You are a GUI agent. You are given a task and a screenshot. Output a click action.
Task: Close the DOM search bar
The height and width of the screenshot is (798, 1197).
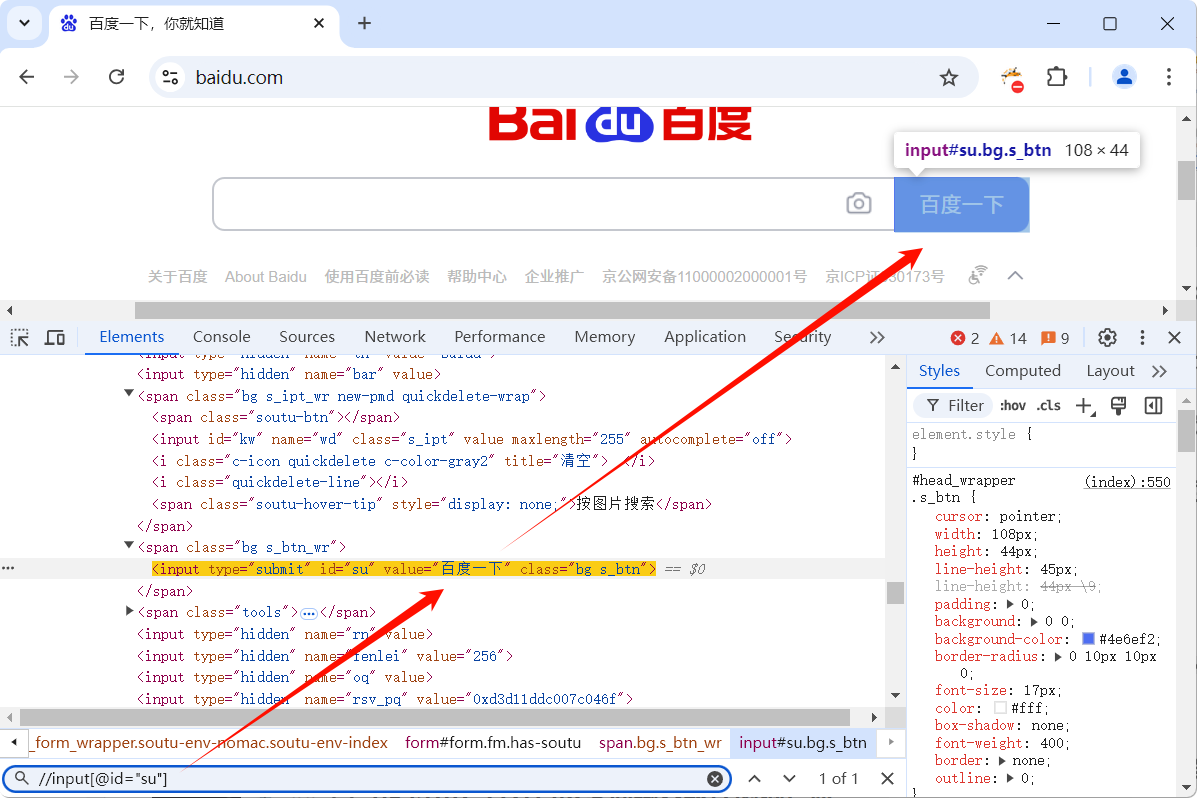tap(887, 779)
